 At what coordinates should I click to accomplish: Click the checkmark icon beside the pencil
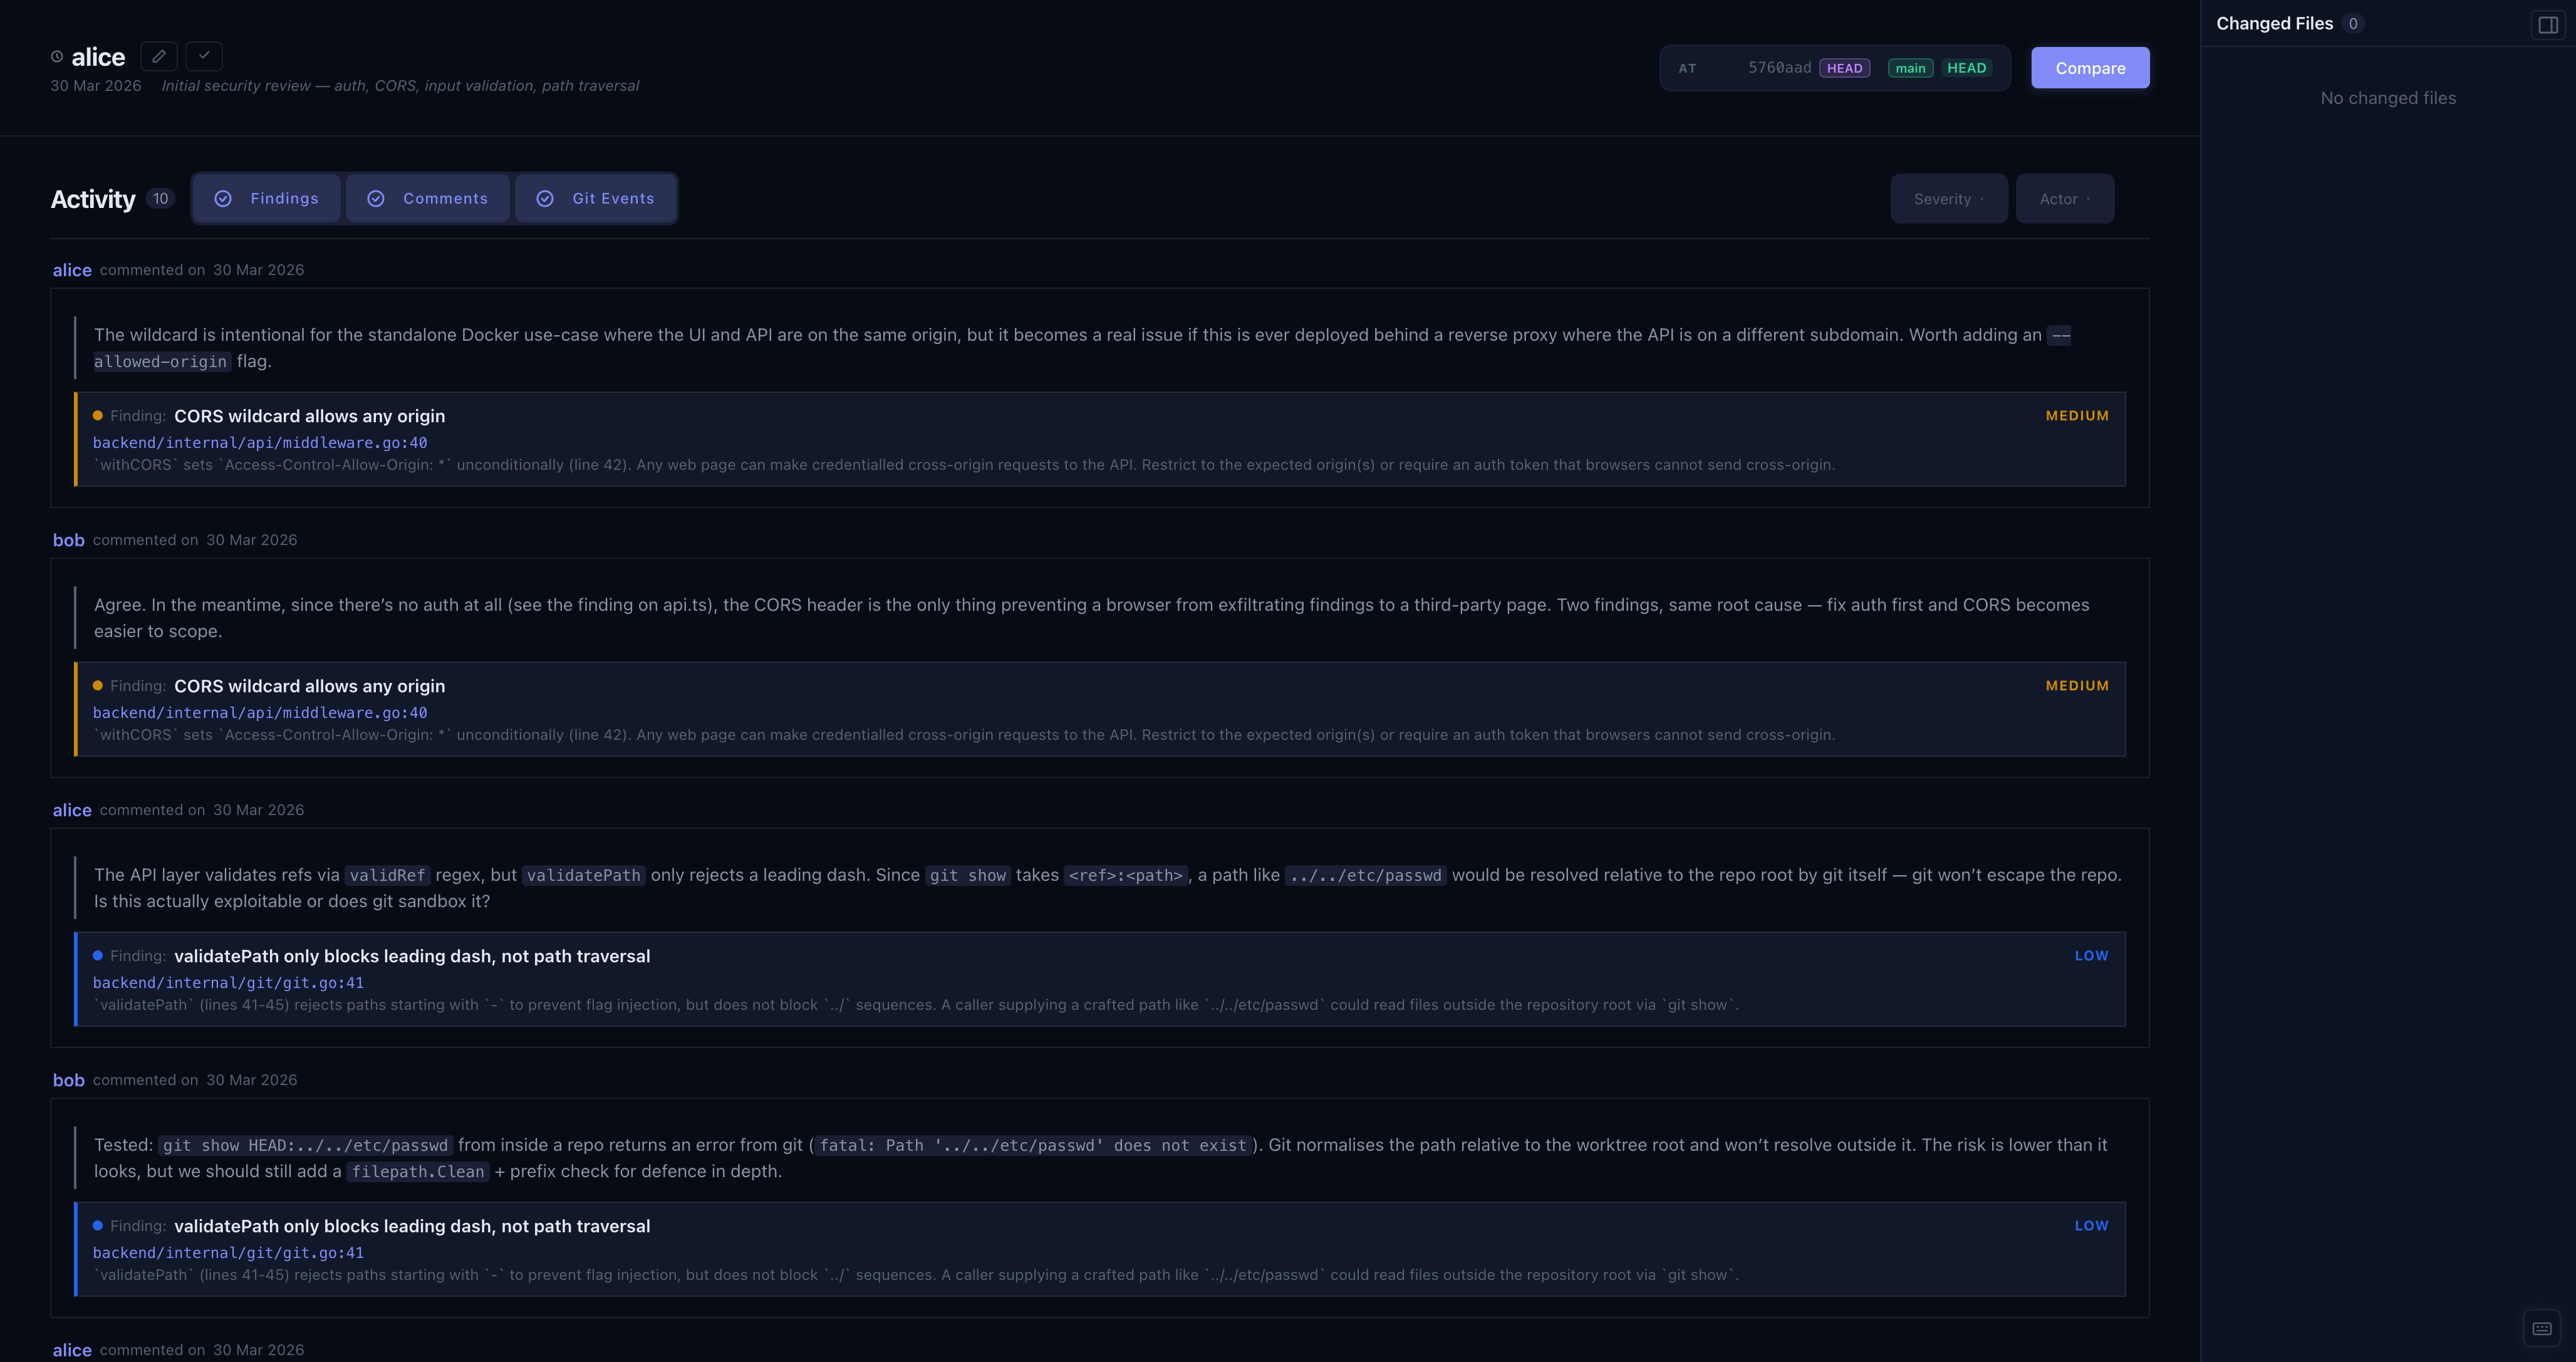[x=204, y=56]
